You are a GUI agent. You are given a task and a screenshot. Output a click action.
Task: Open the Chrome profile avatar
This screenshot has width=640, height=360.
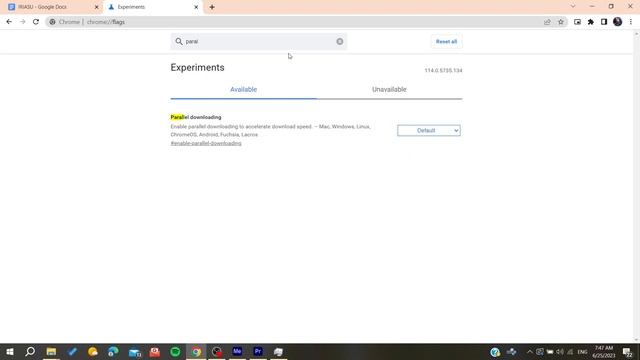click(618, 22)
